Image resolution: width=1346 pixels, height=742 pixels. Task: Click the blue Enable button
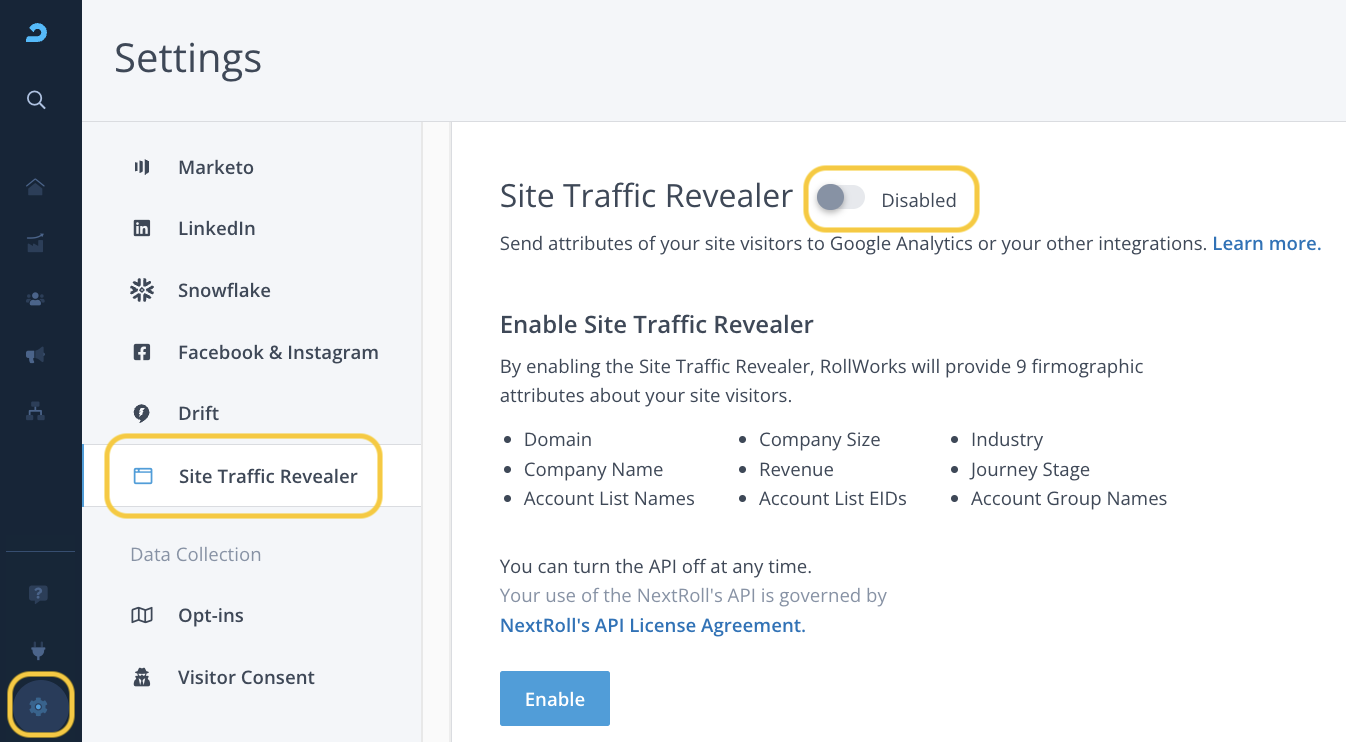click(x=554, y=699)
